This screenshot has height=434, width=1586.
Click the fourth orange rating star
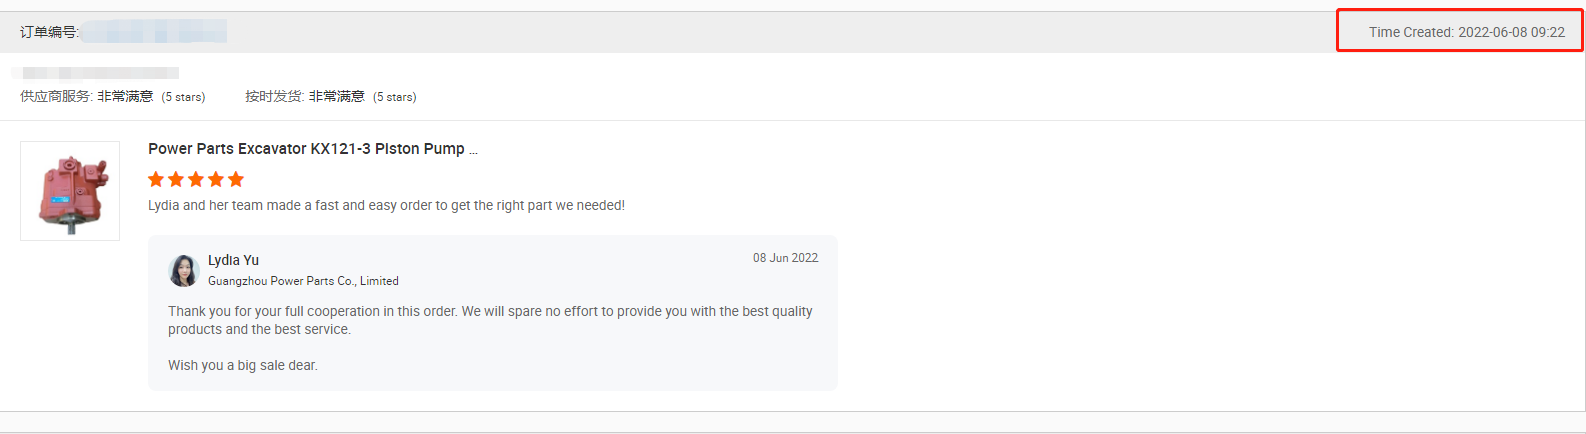coord(216,180)
